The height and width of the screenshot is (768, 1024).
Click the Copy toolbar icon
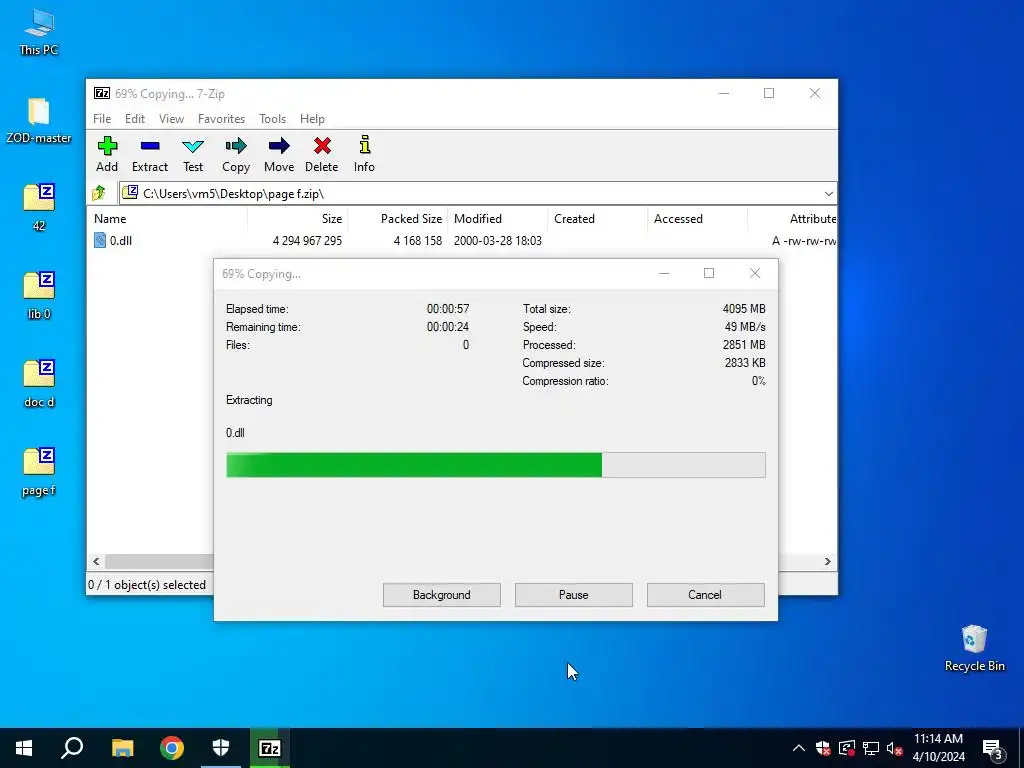coord(236,154)
